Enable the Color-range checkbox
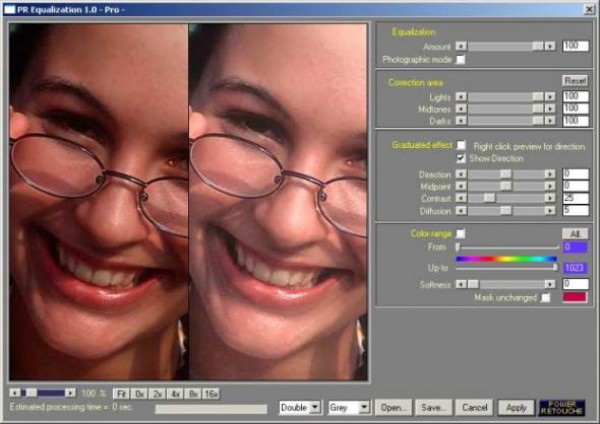Viewport: 600px width, 424px height. (x=461, y=232)
